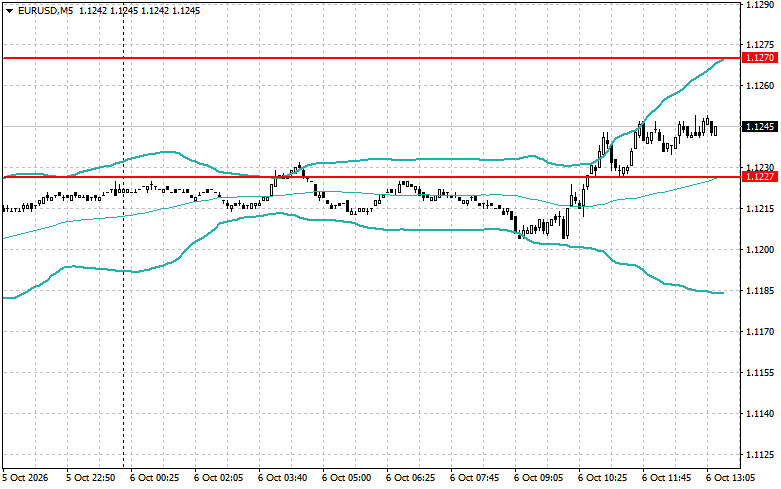
Task: Click the OHLC values 1.1242 1.1245 1.1242 1.1245
Action: (x=138, y=11)
